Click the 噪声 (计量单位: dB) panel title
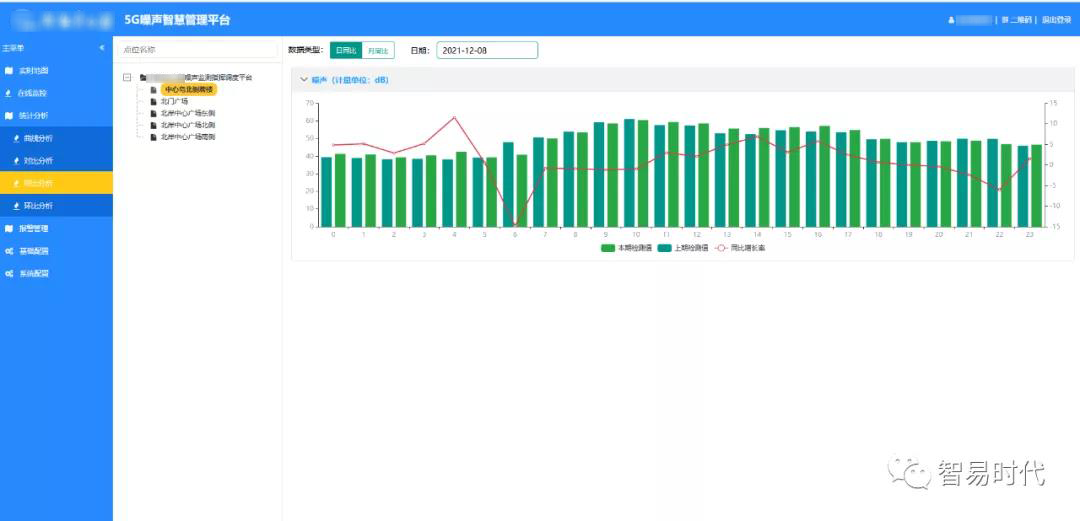Viewport: 1080px width, 521px height. point(351,80)
